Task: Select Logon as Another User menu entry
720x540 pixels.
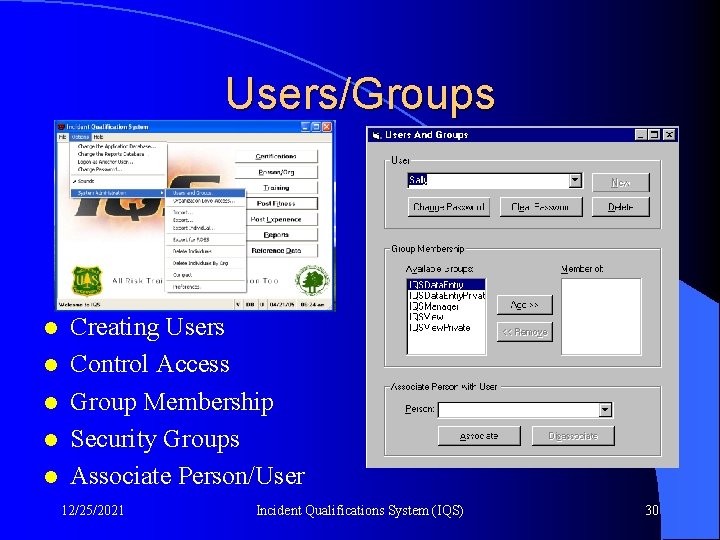Action: pos(105,162)
